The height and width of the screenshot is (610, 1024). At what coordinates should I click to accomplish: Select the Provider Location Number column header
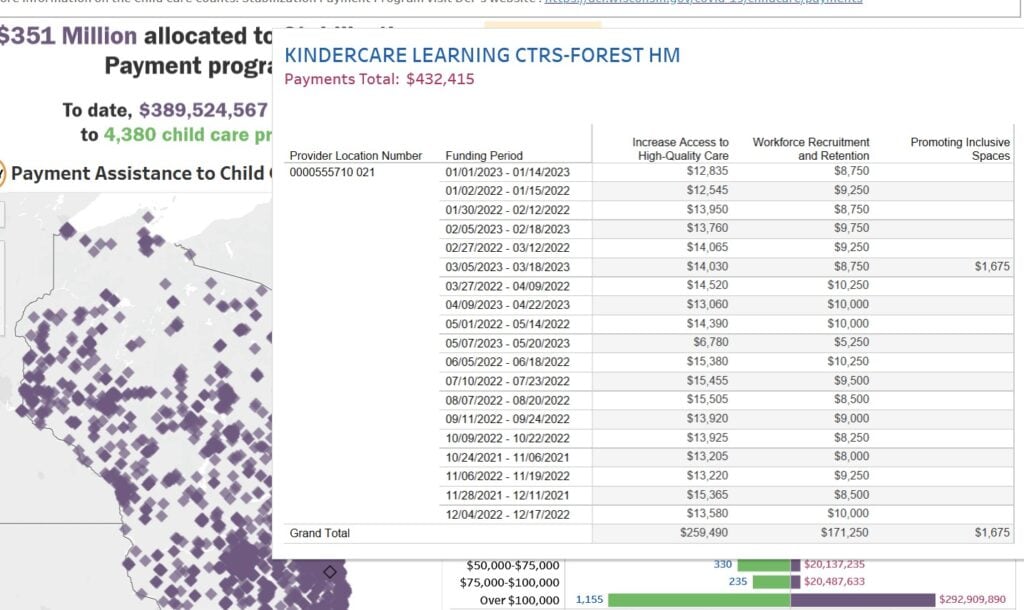coord(356,155)
